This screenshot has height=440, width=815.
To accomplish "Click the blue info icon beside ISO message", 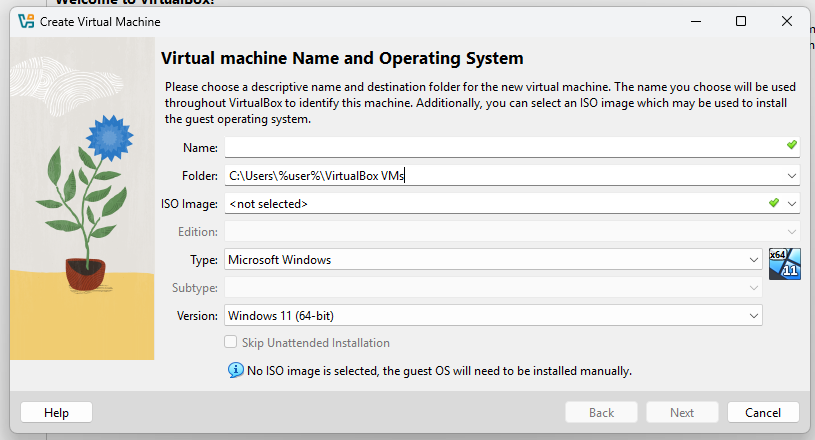I will [x=235, y=370].
